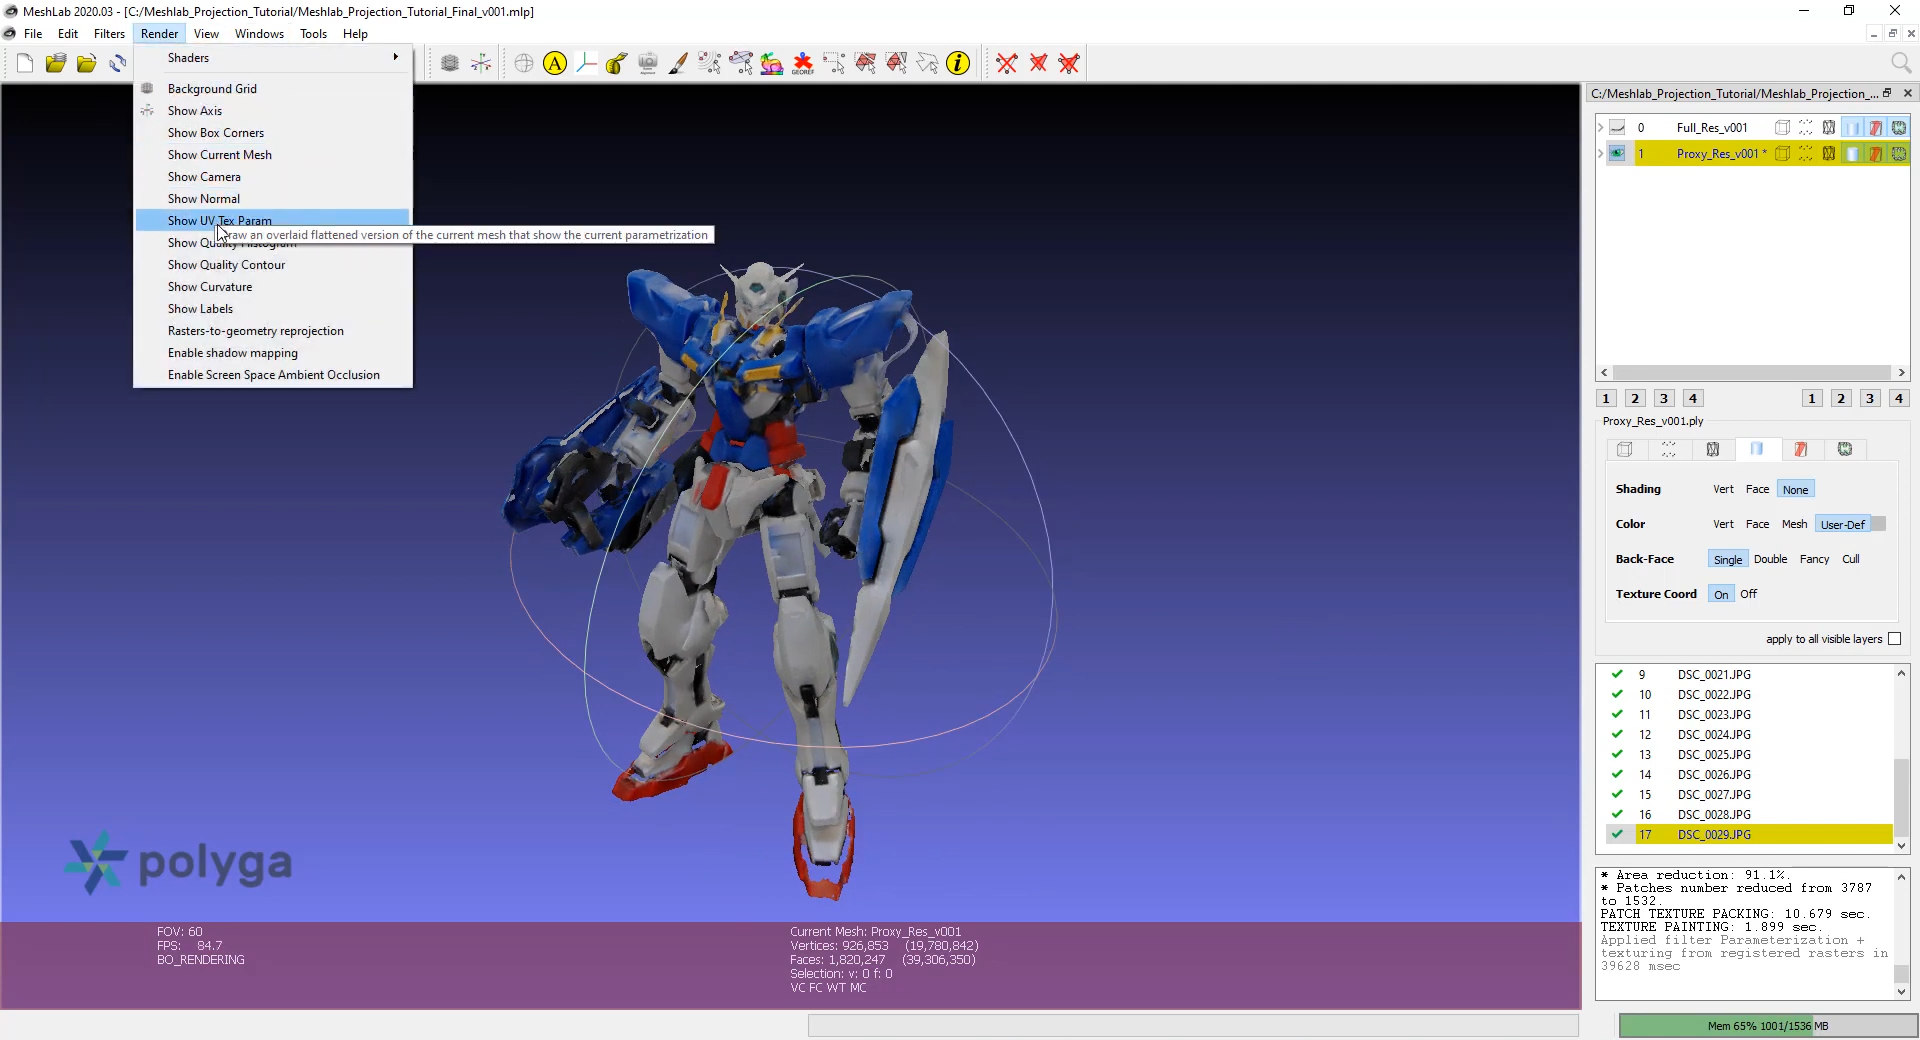Viewport: 1920px width, 1040px height.
Task: Open the Windows menu
Action: (259, 33)
